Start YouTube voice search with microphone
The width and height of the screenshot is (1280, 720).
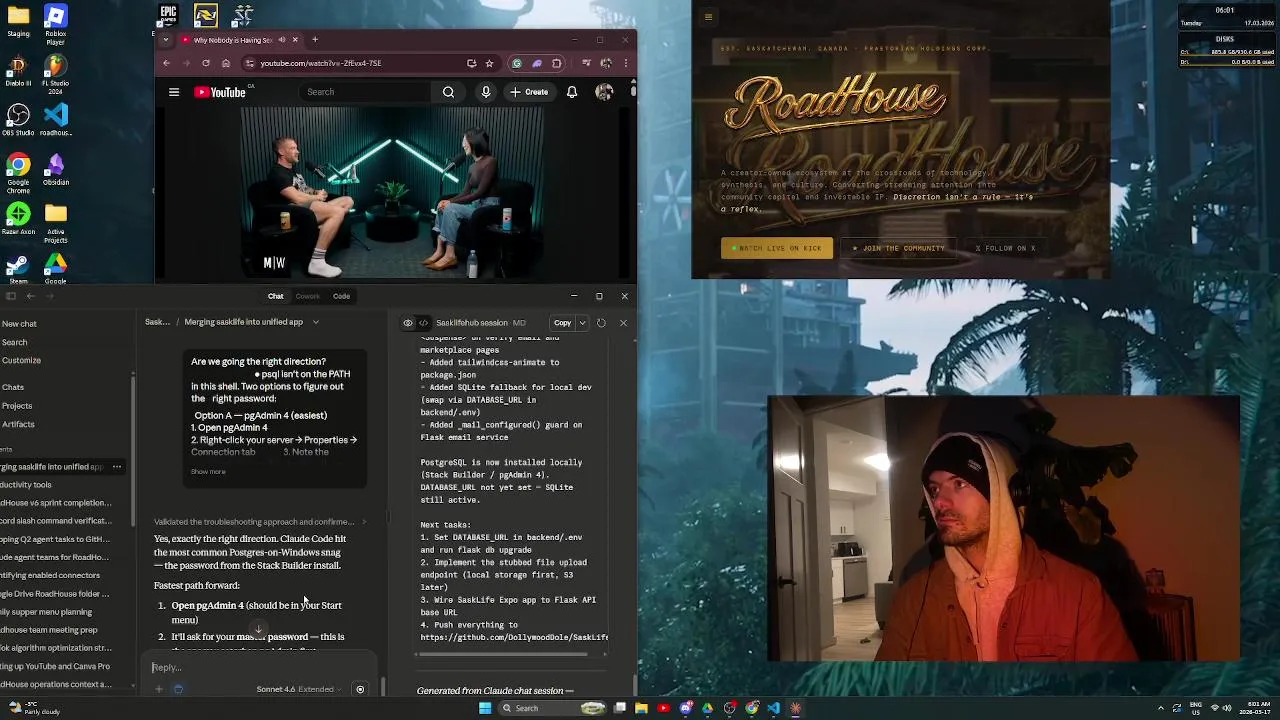[x=486, y=92]
